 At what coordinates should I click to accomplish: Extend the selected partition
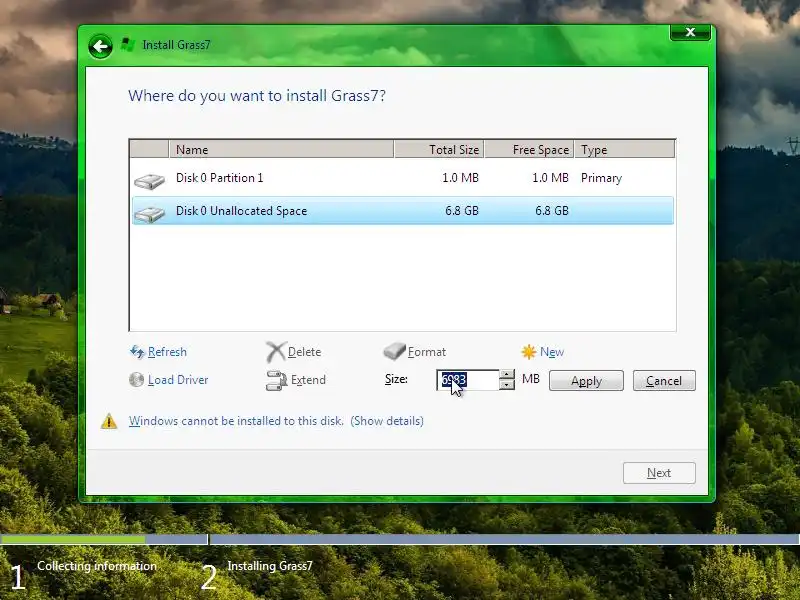(x=308, y=380)
